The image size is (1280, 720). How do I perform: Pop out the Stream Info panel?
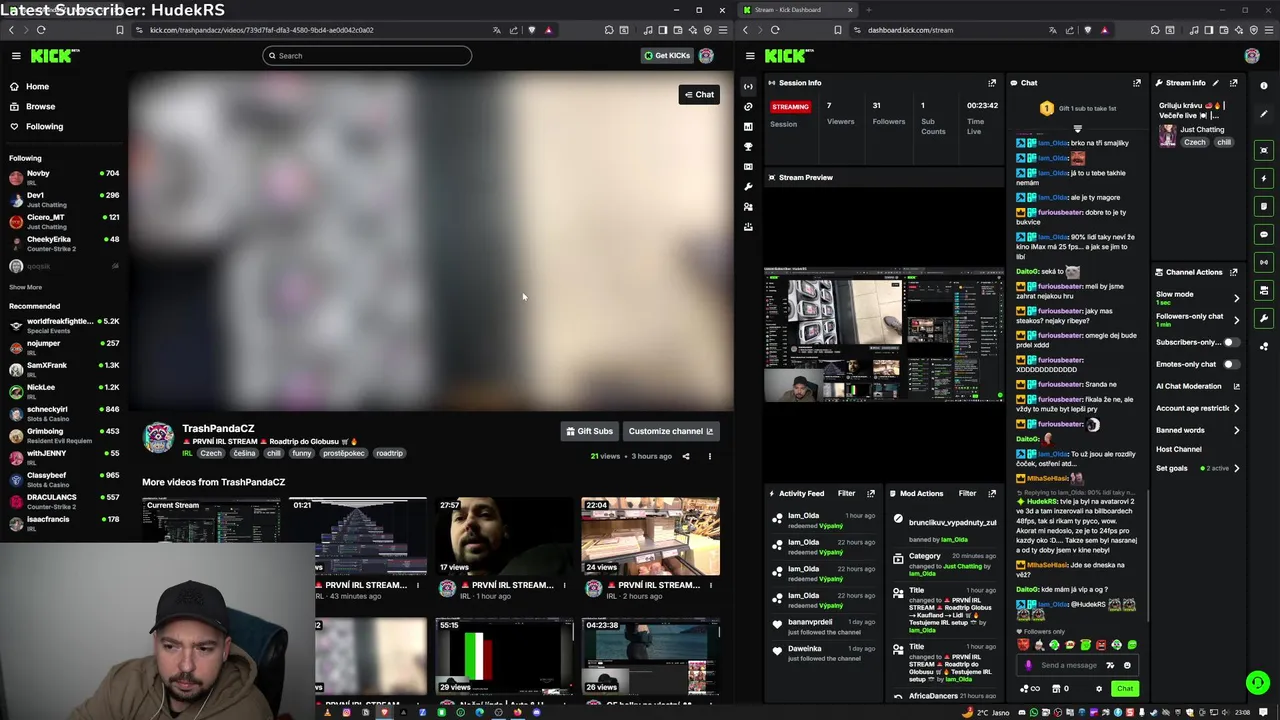pyautogui.click(x=1233, y=83)
